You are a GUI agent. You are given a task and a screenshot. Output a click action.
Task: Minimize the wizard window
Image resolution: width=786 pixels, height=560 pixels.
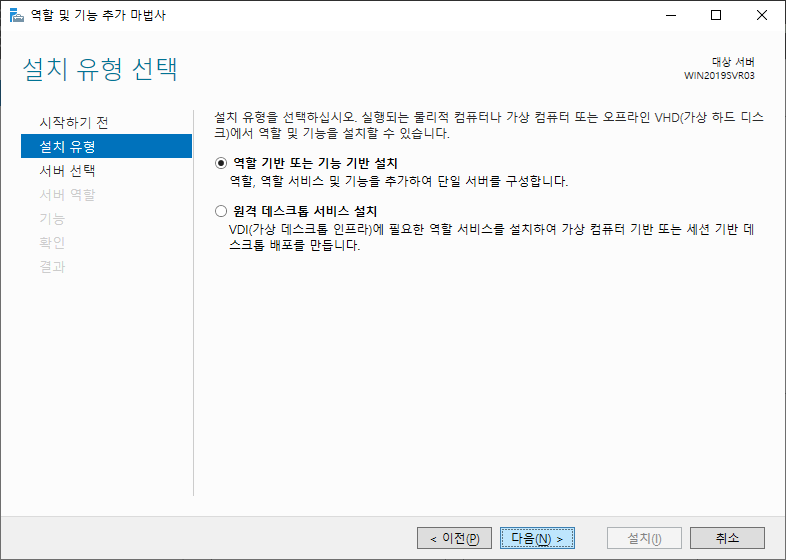tap(671, 15)
